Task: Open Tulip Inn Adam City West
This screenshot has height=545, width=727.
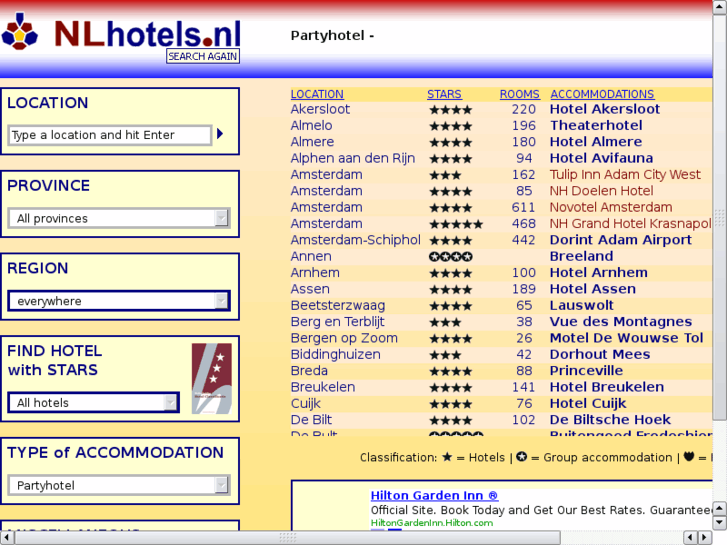Action: (625, 174)
